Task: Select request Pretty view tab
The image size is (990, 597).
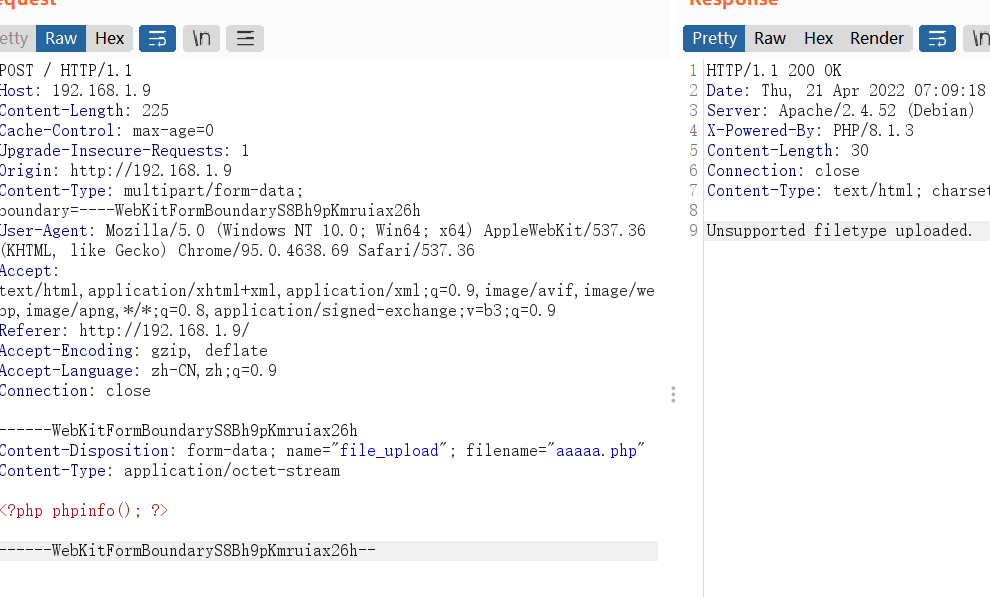Action: pos(15,39)
